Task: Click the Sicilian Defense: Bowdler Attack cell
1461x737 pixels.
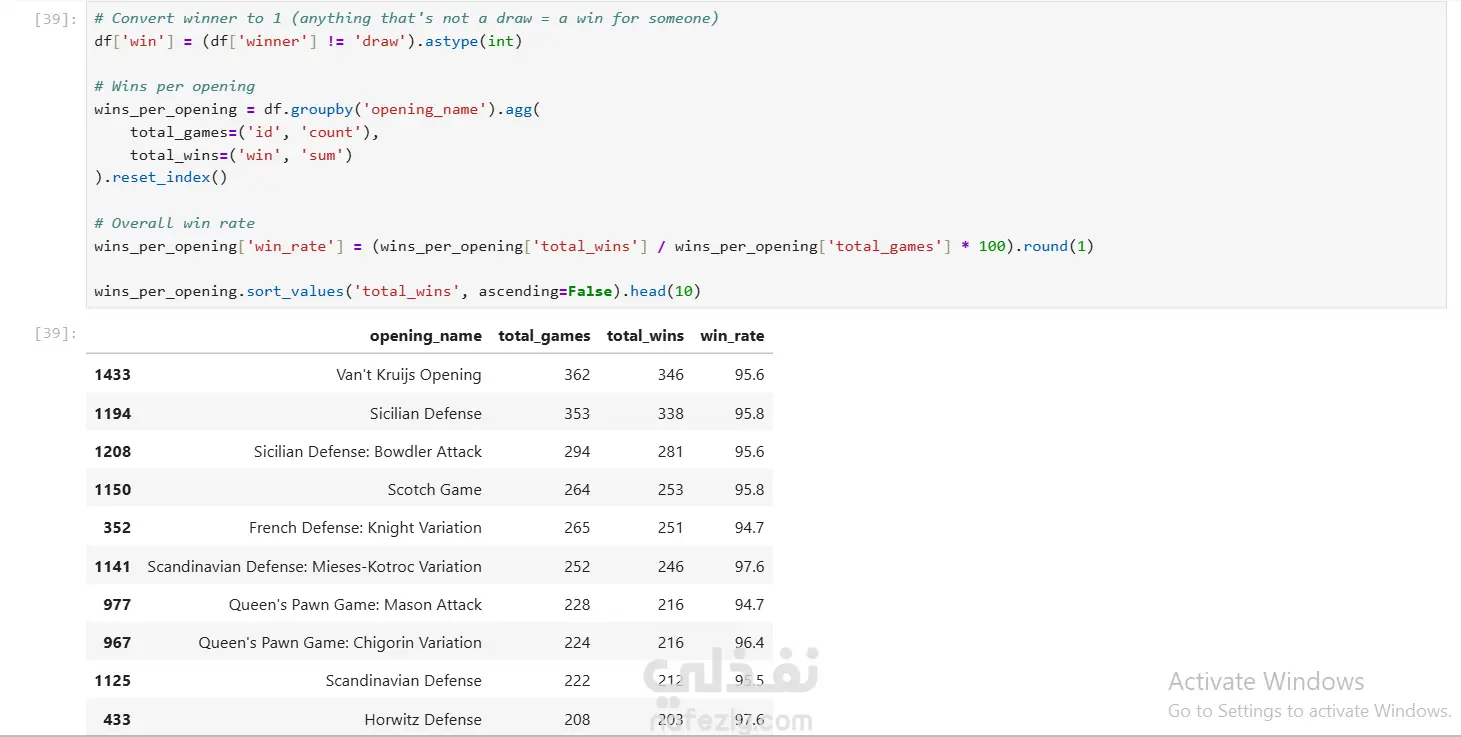Action: pos(367,452)
